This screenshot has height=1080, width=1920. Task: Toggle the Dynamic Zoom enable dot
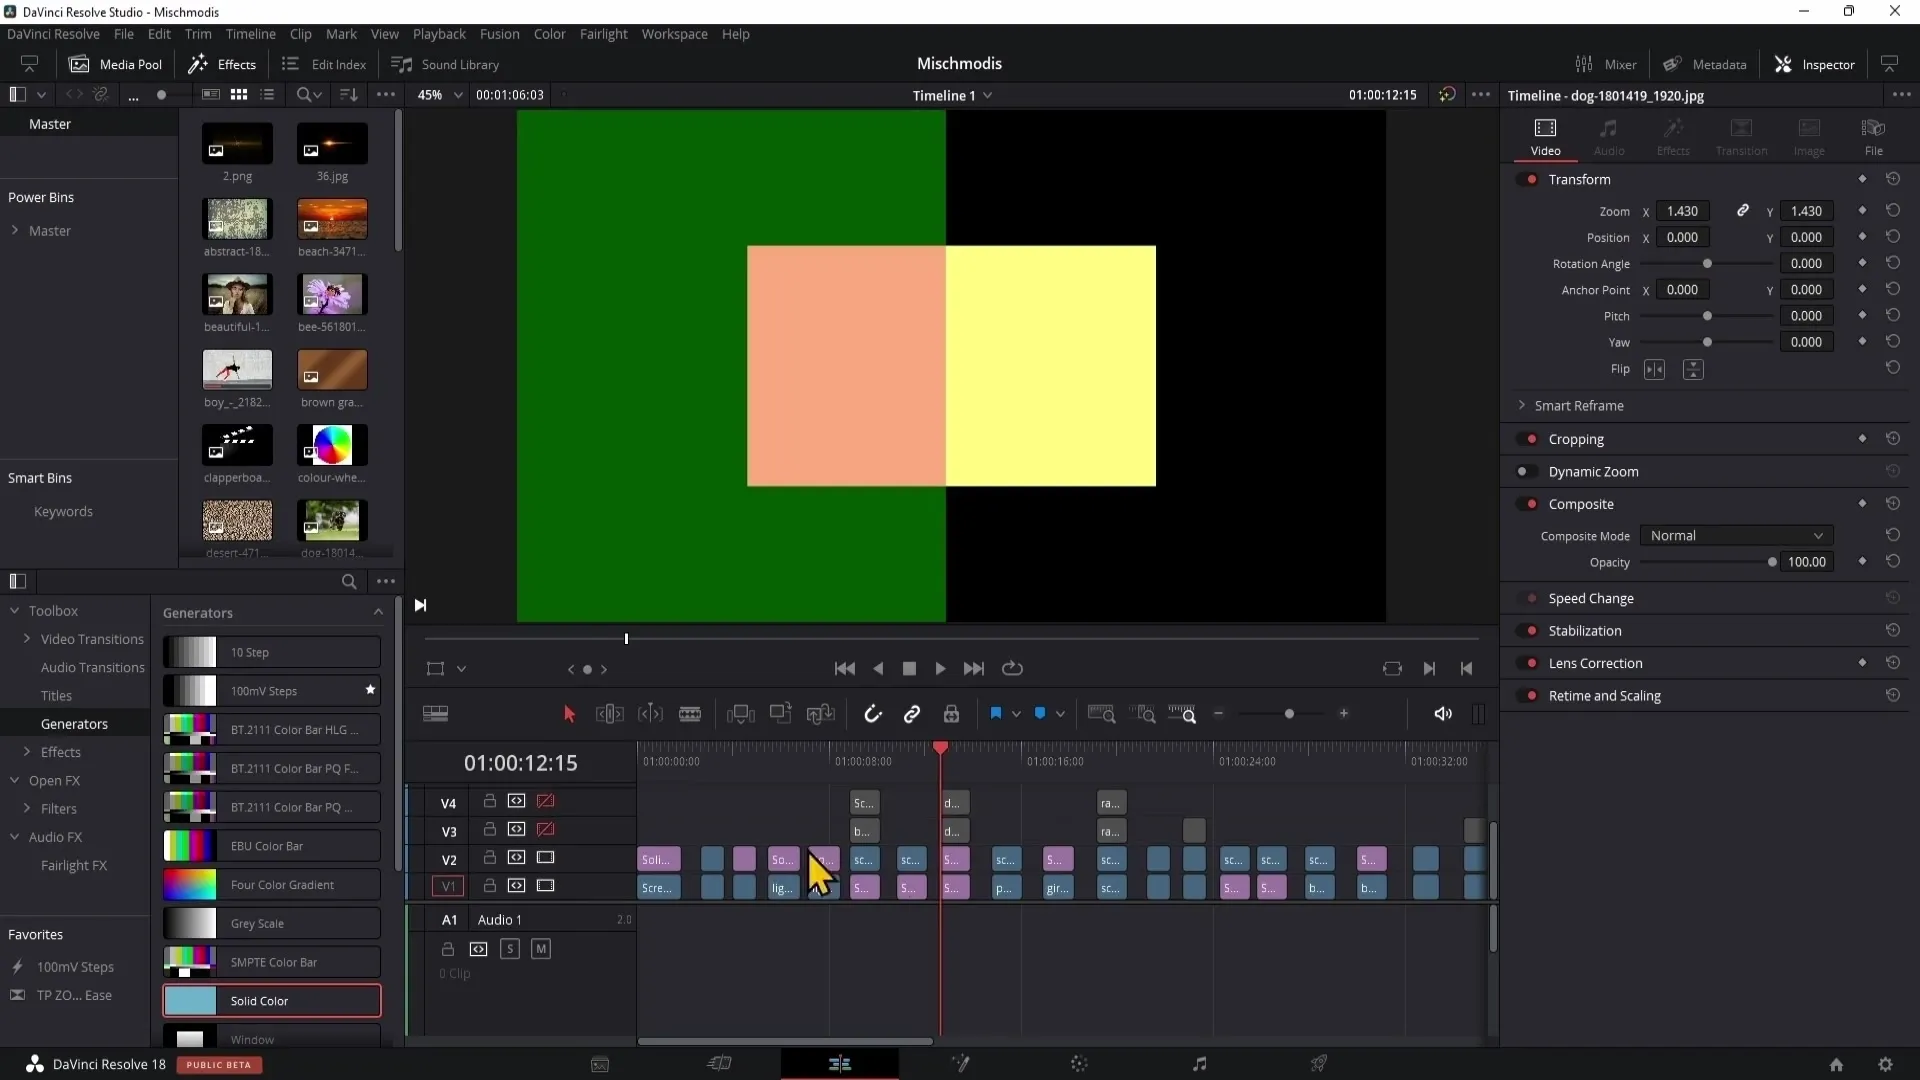click(1526, 471)
